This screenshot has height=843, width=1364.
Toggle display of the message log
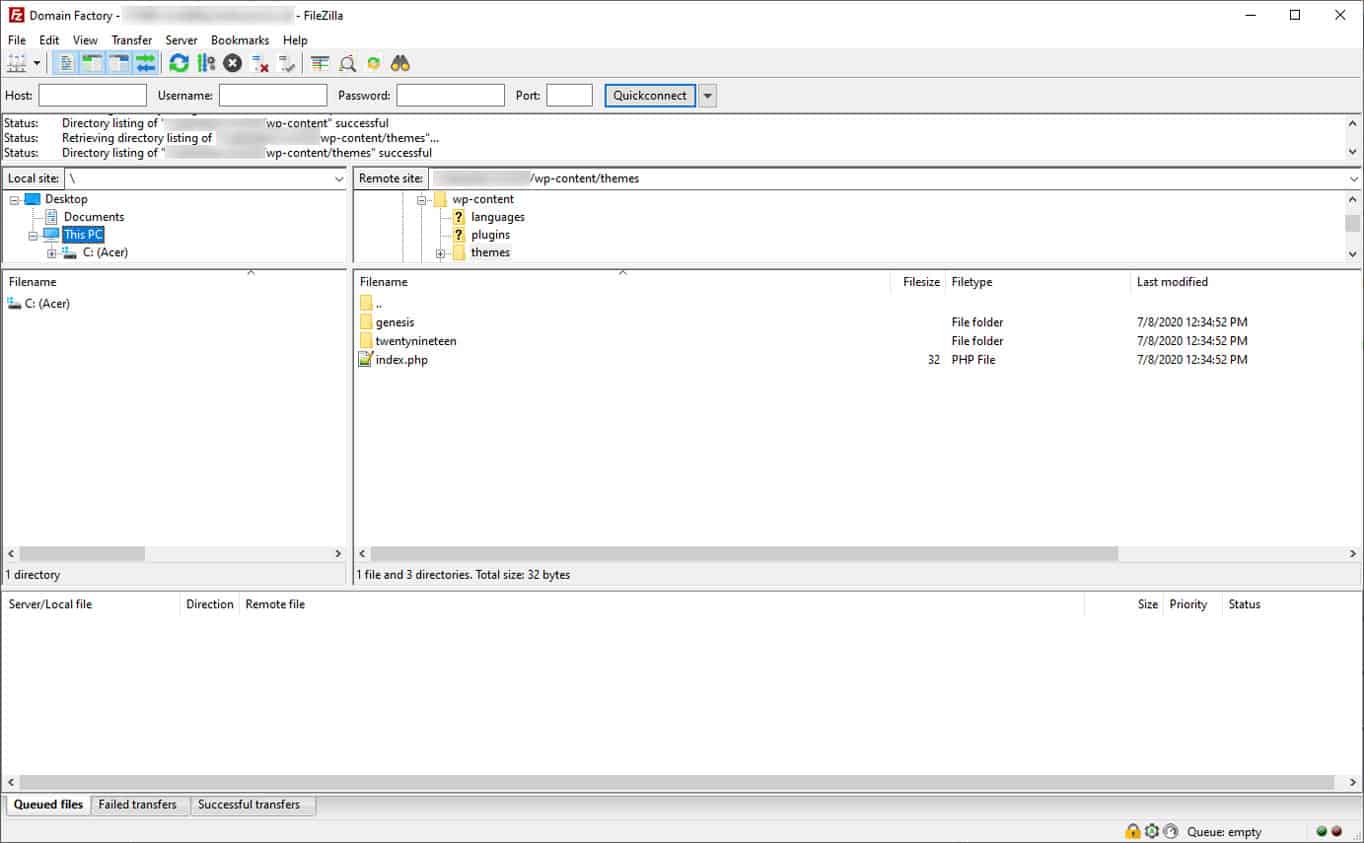click(66, 63)
